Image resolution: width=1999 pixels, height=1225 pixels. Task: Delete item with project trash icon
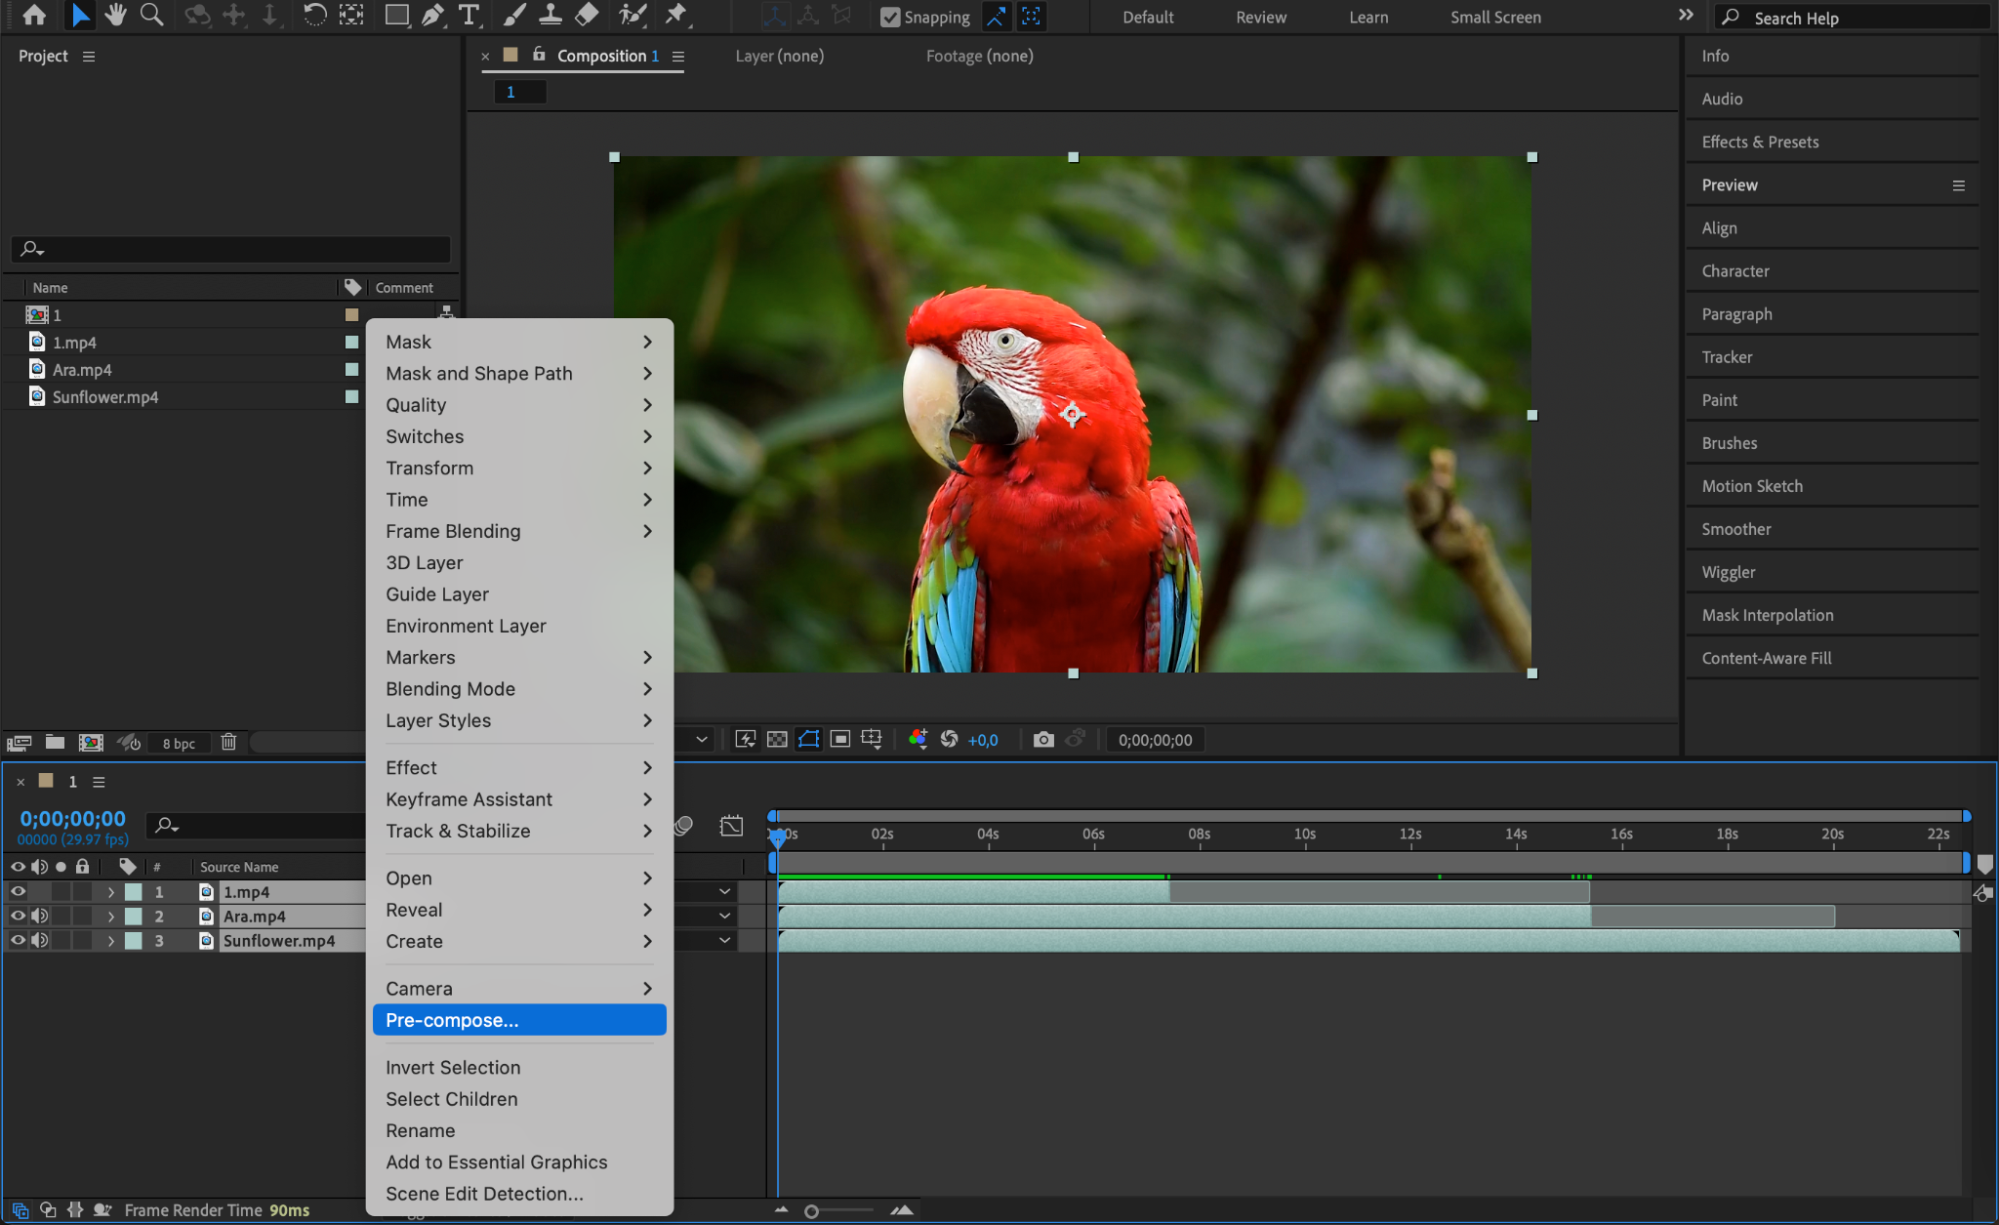229,742
